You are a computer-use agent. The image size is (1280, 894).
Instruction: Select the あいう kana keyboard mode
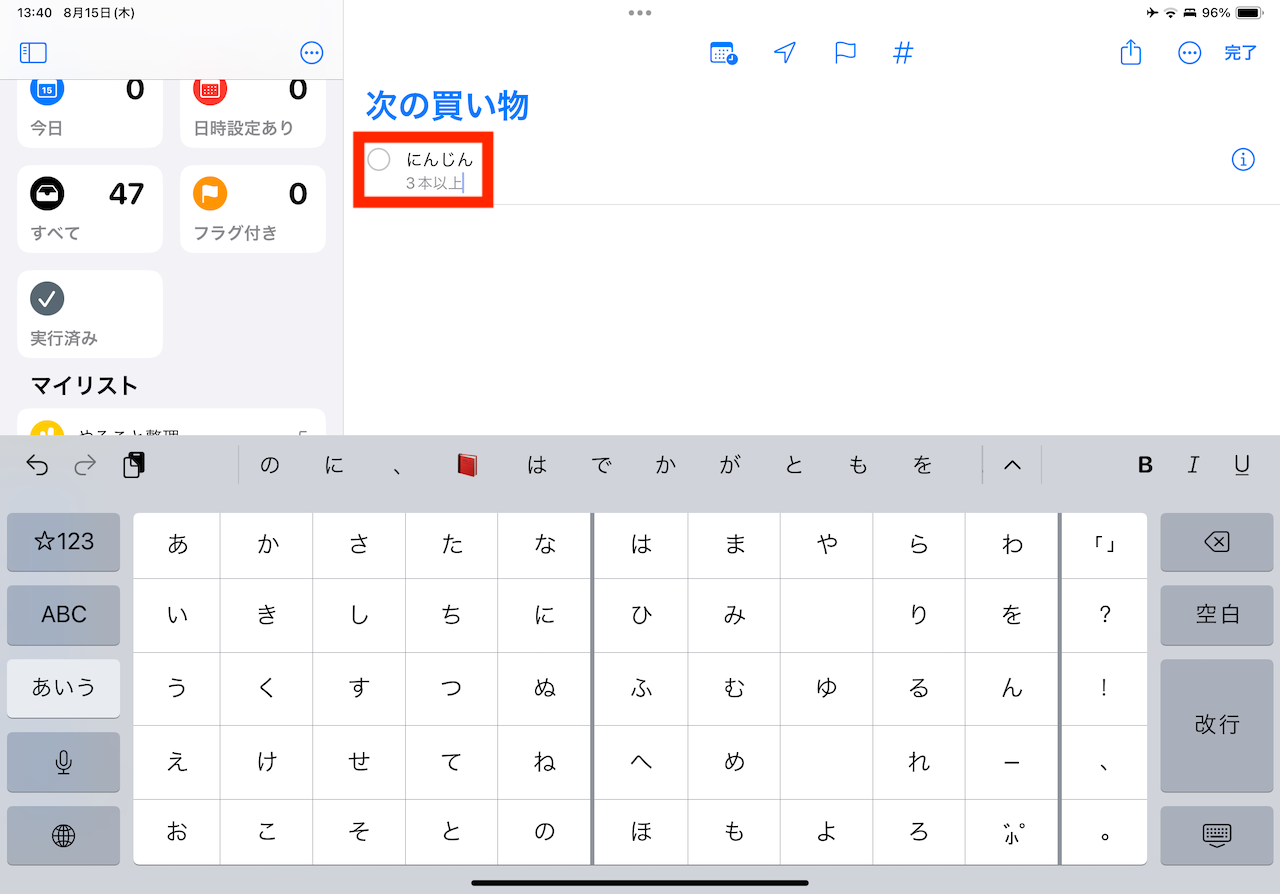click(x=64, y=688)
